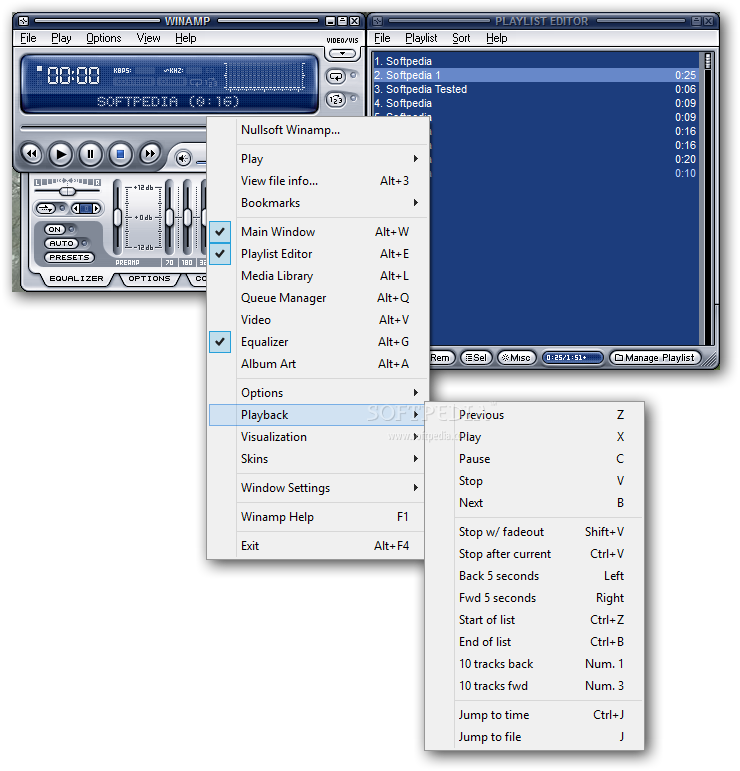Click the Next track transport button
This screenshot has height=771, width=740.
tap(150, 154)
